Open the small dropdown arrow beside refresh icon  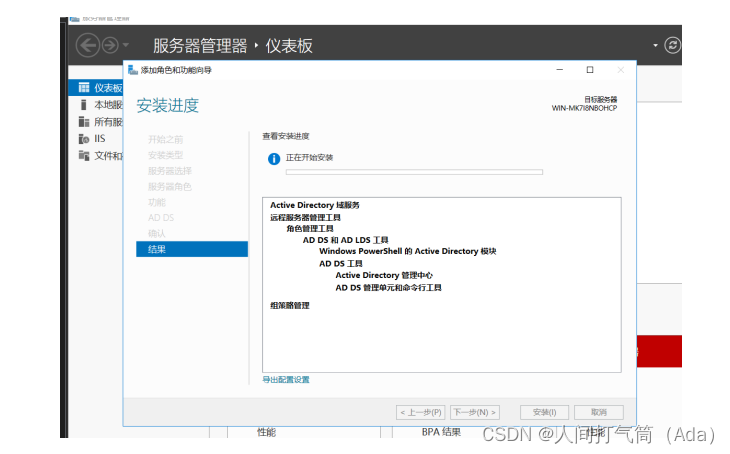(x=656, y=45)
